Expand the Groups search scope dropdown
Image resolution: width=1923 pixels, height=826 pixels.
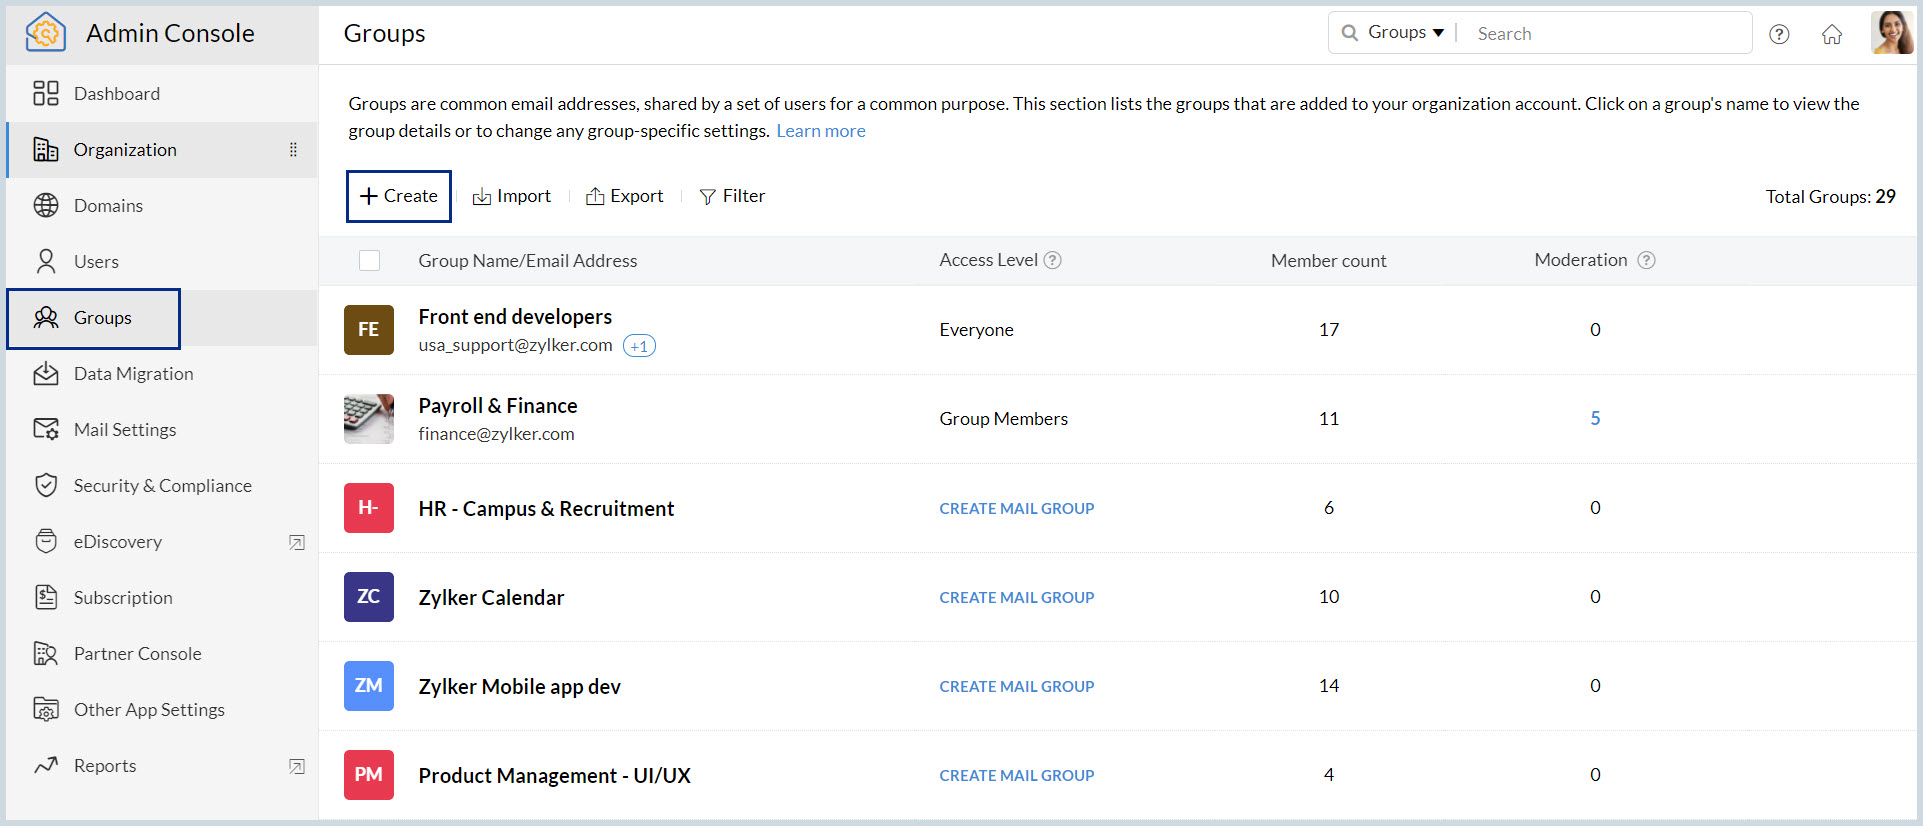point(1405,33)
